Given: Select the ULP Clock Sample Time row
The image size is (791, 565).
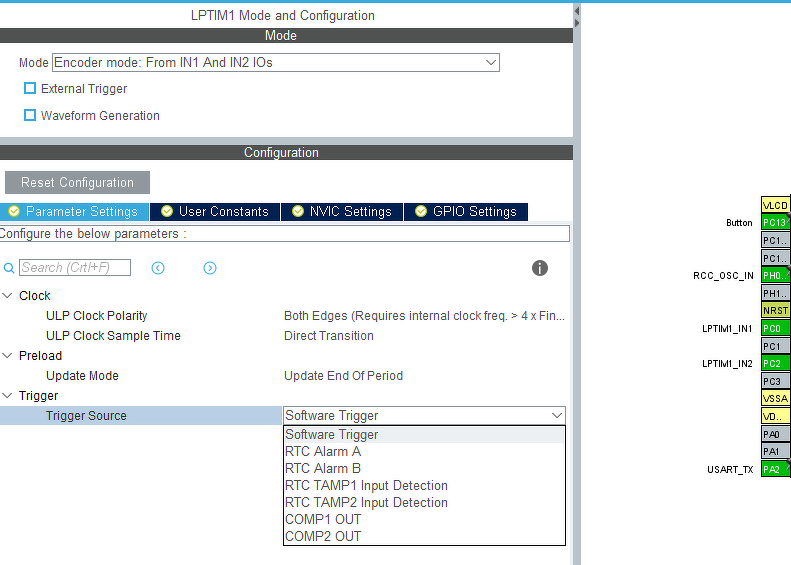Looking at the screenshot, I should pyautogui.click(x=282, y=335).
